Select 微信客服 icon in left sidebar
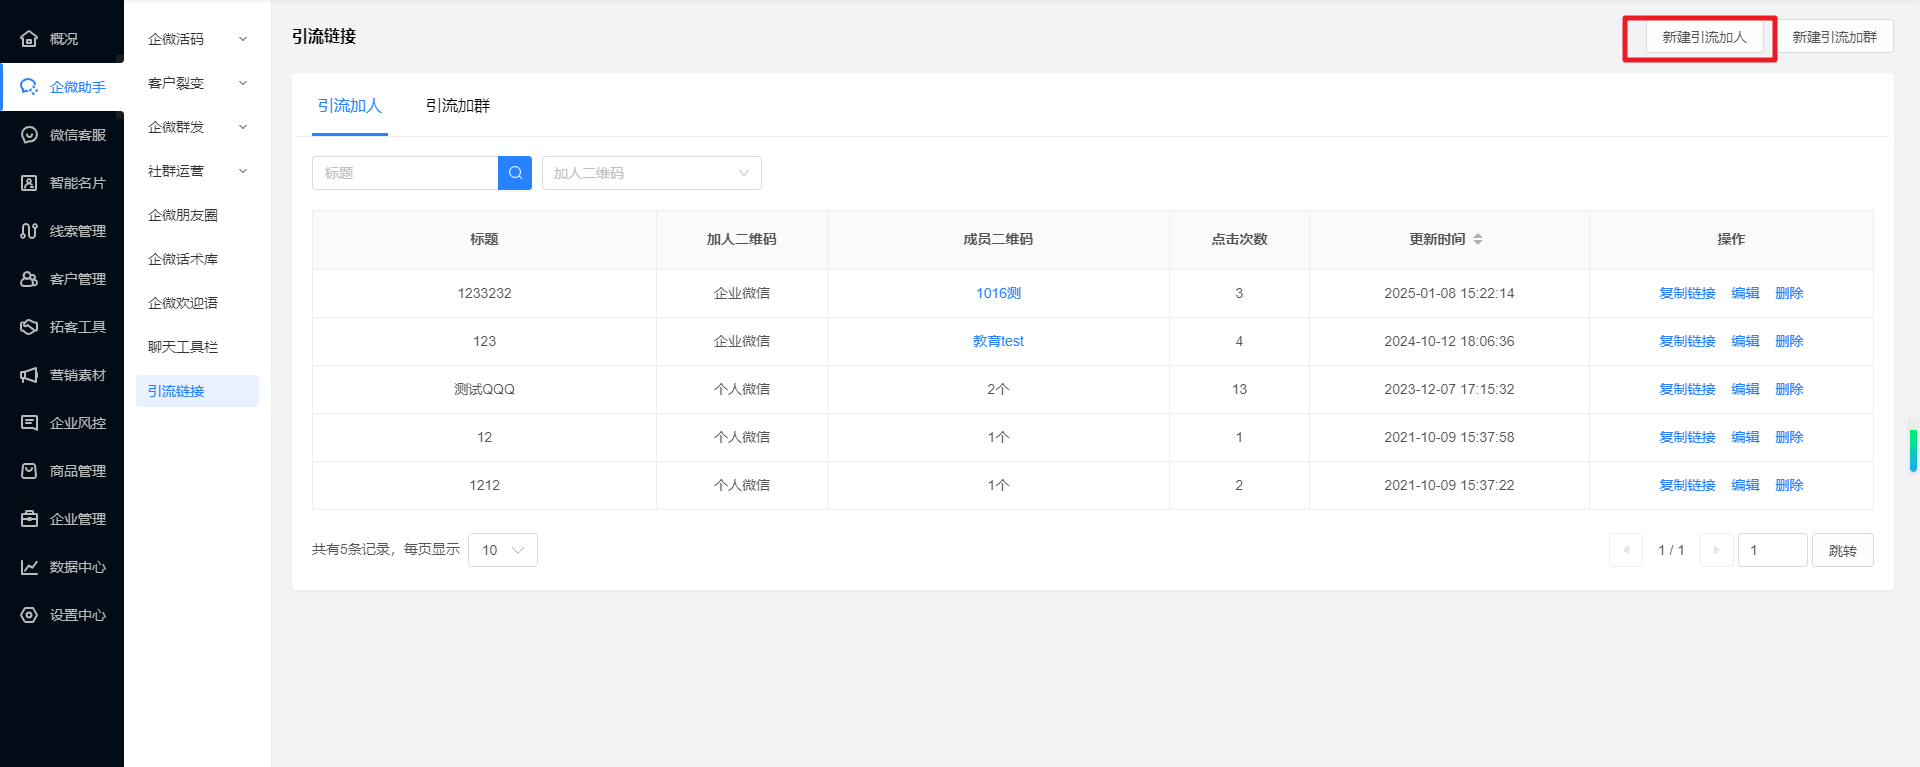Image resolution: width=1920 pixels, height=767 pixels. [x=29, y=135]
